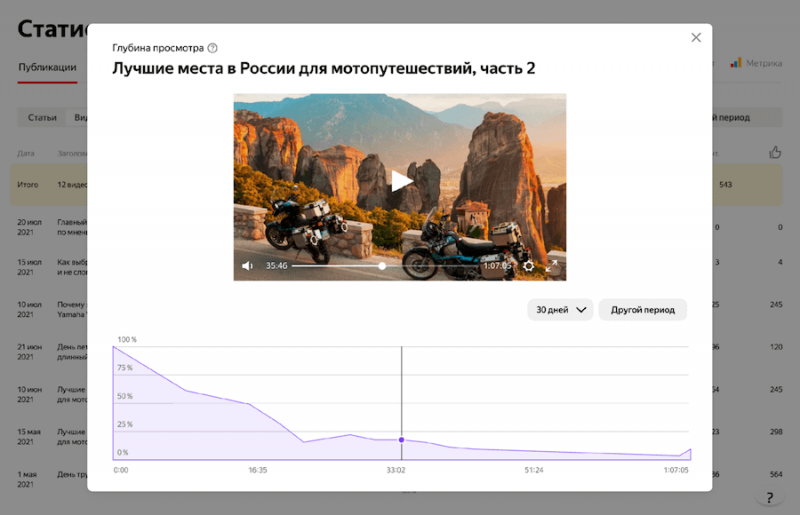The height and width of the screenshot is (515, 800).
Task: Close the Глубина просмотра dialog
Action: point(696,38)
